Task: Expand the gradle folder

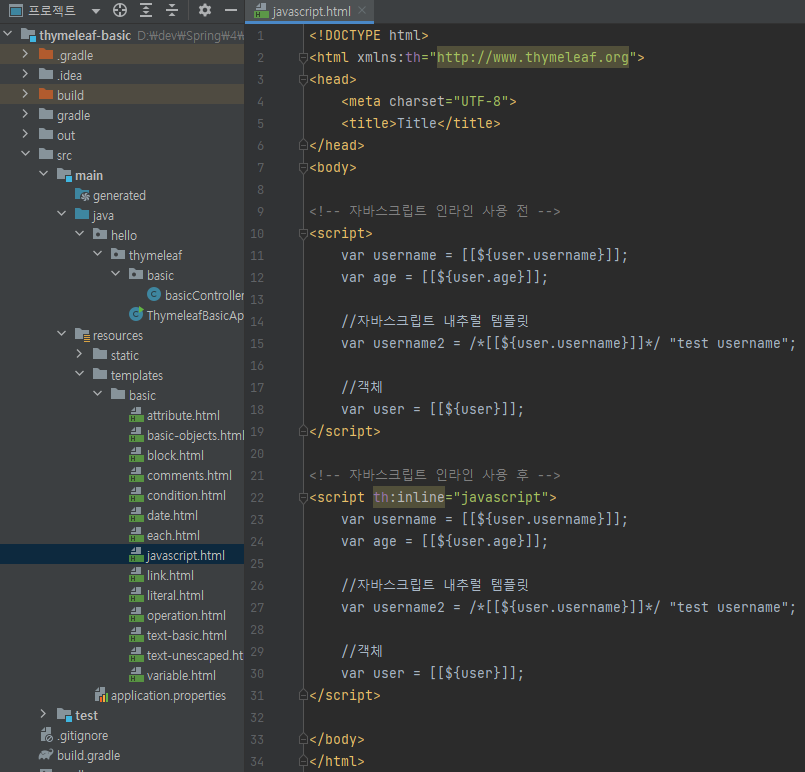Action: (25, 113)
